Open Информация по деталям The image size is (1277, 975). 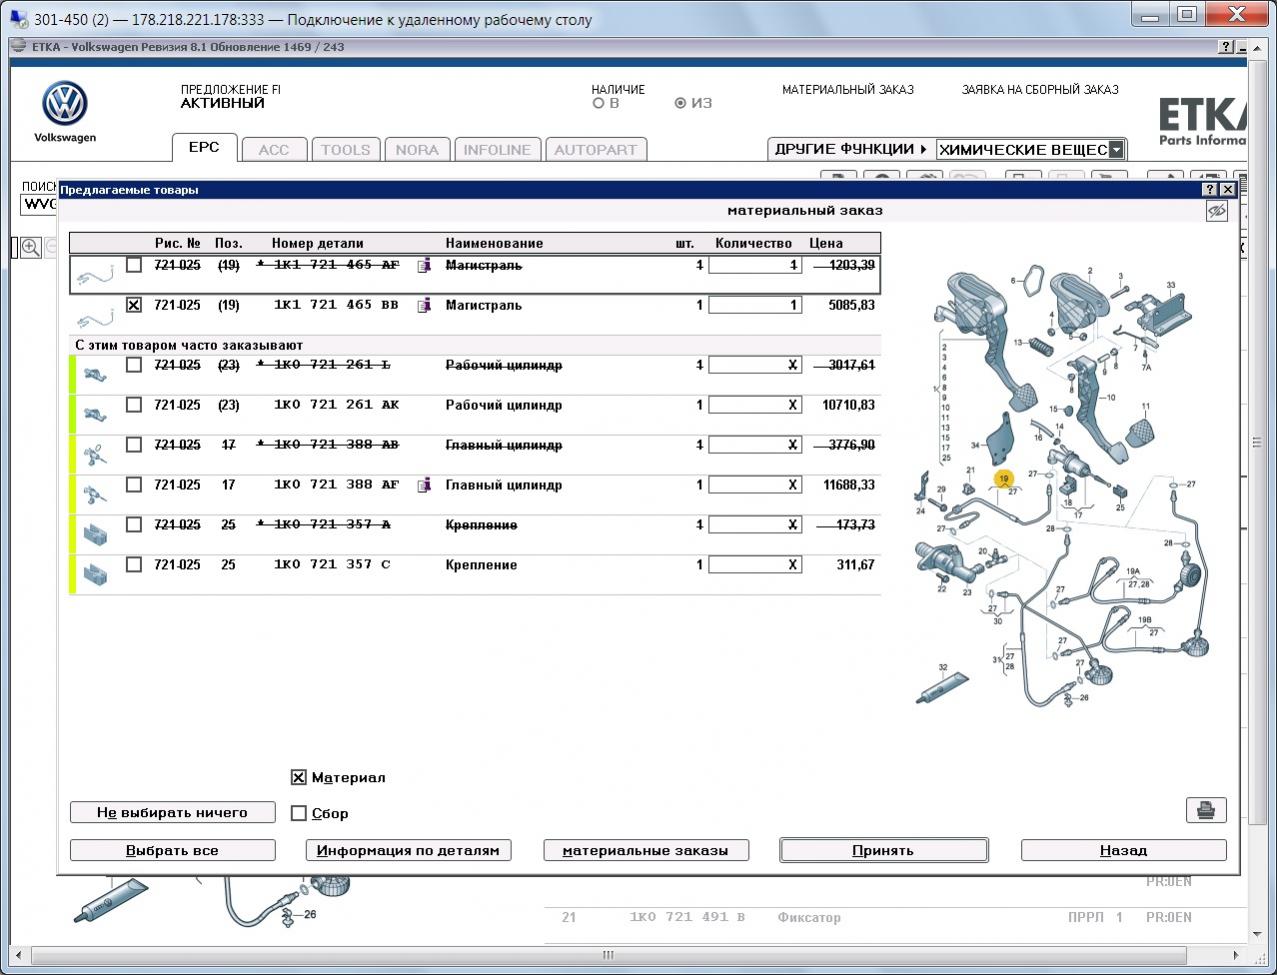point(408,850)
